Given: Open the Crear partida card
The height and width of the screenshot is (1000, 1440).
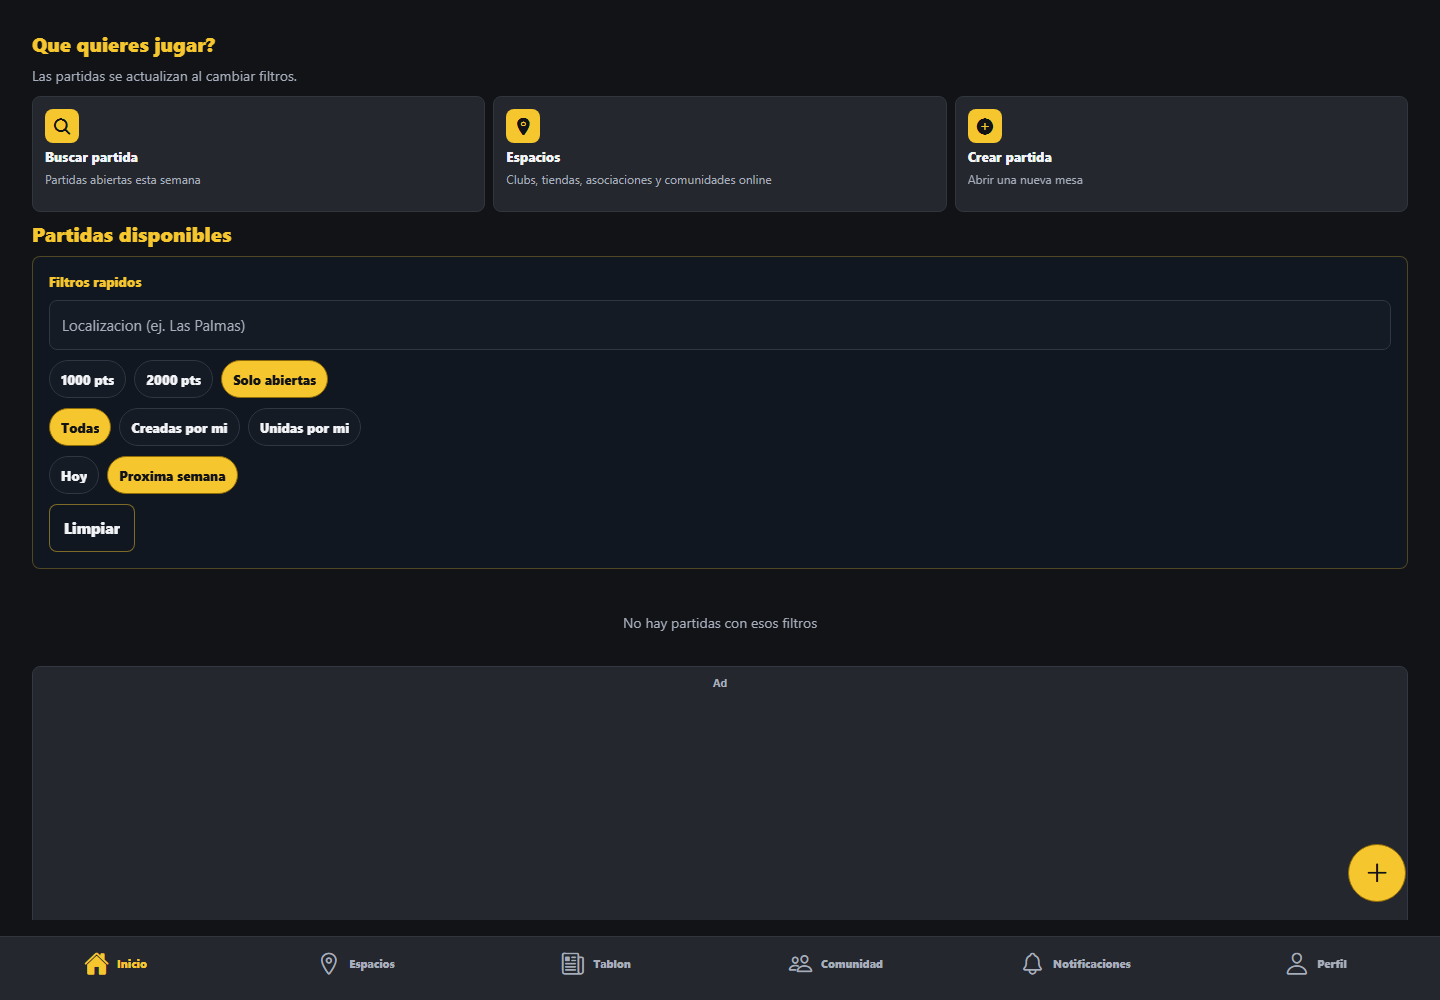Looking at the screenshot, I should coord(1181,154).
